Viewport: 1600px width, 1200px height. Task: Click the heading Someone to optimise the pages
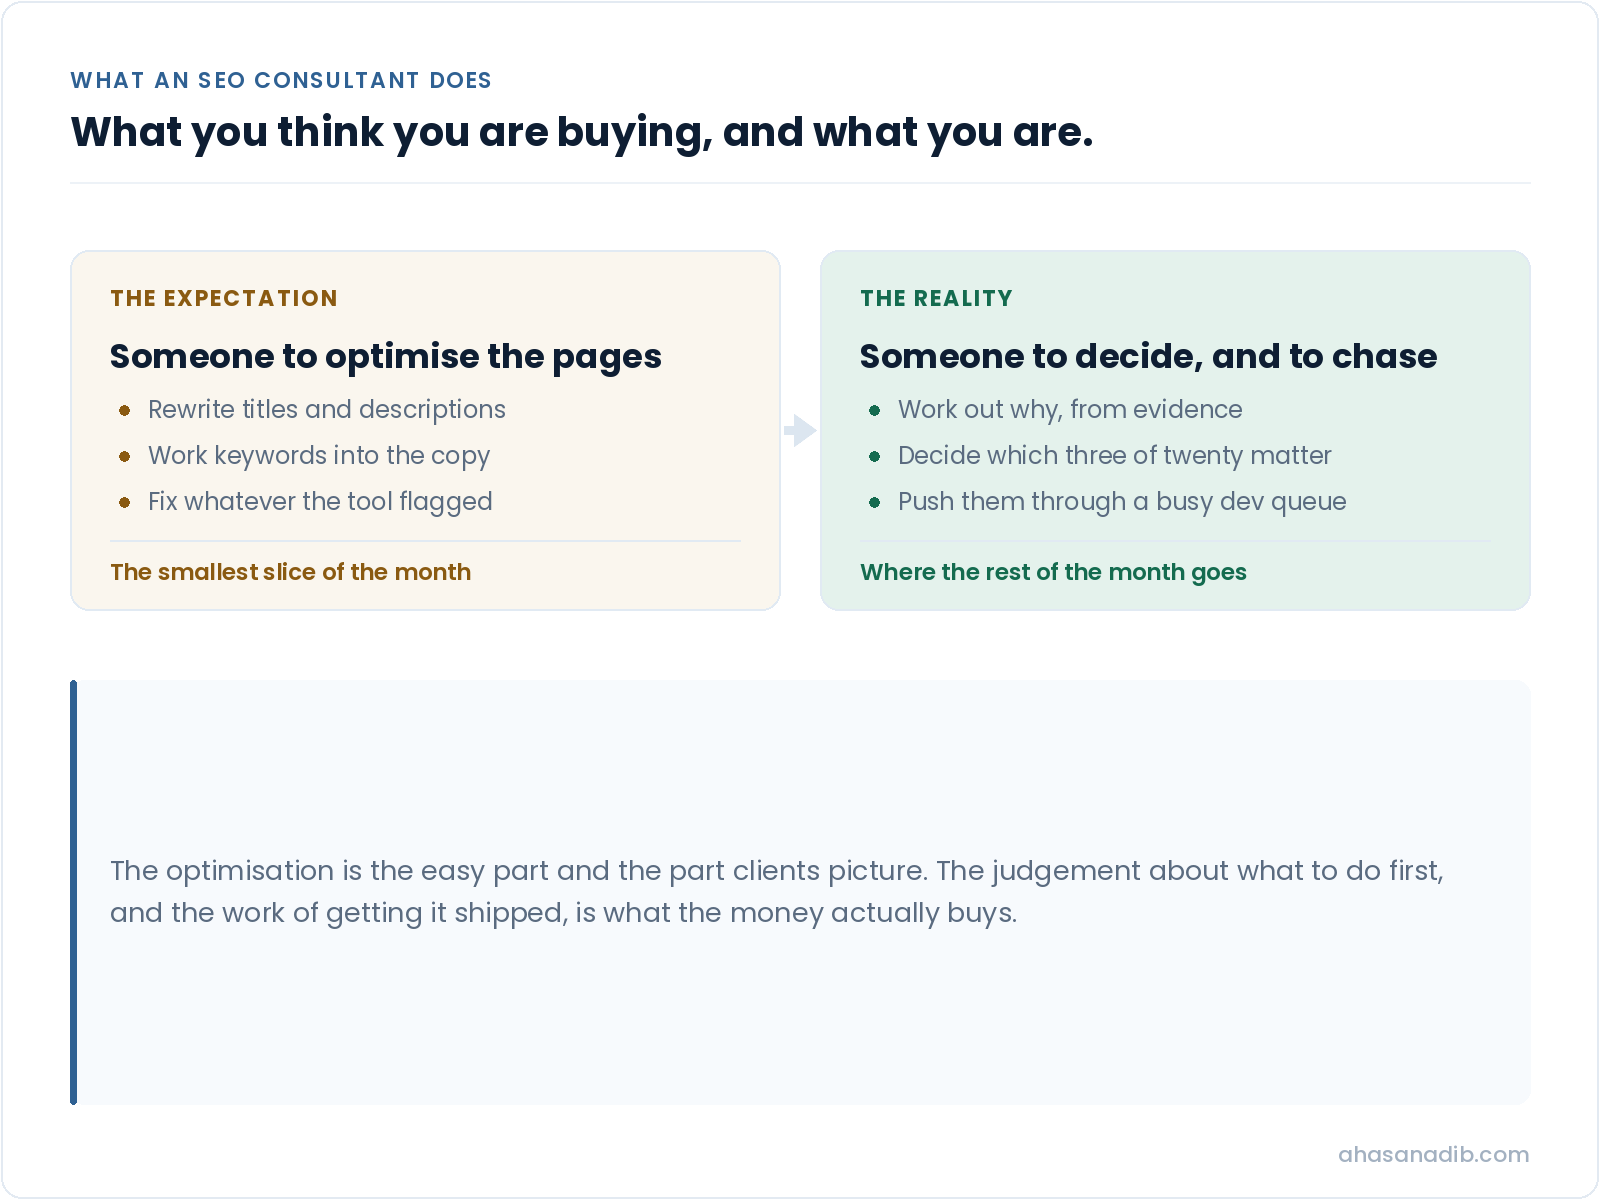tap(386, 357)
